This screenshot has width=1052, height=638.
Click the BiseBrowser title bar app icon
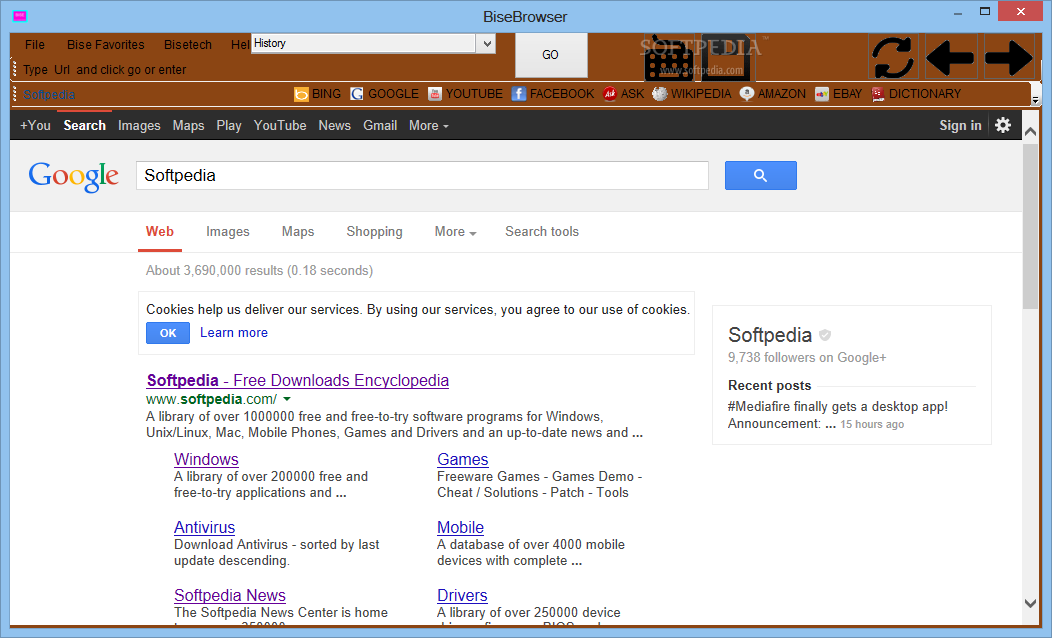[x=19, y=15]
